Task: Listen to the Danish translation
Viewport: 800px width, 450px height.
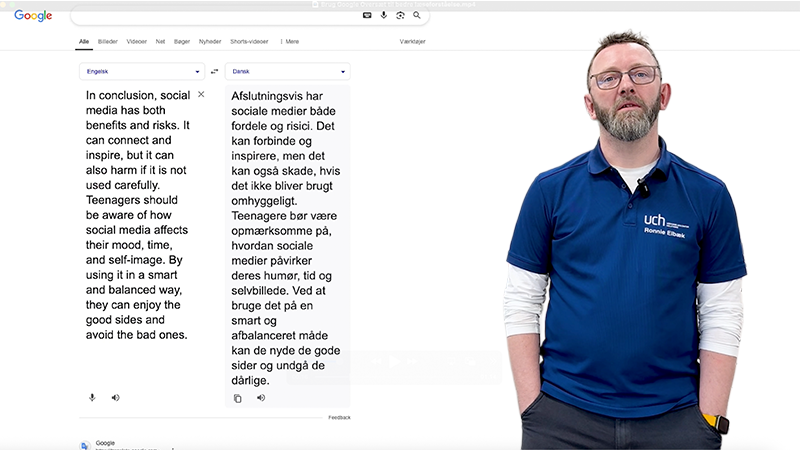Action: 261,397
